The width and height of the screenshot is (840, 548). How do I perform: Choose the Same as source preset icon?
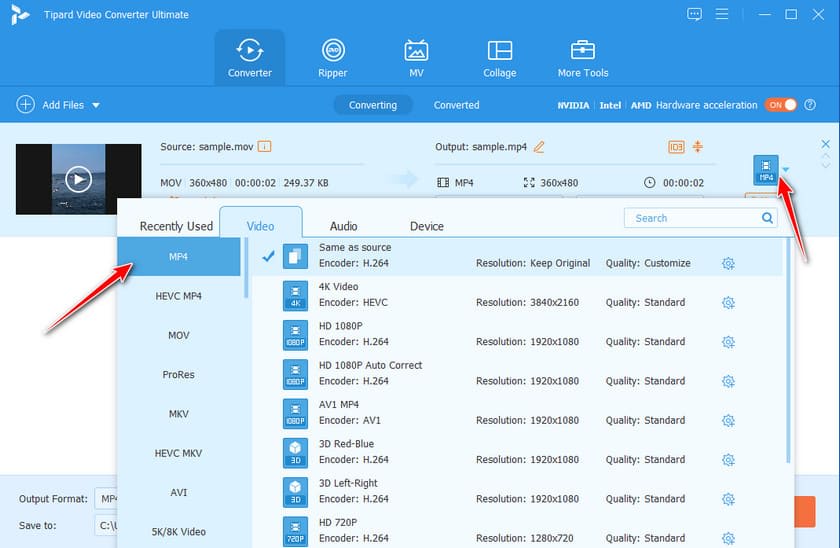295,257
